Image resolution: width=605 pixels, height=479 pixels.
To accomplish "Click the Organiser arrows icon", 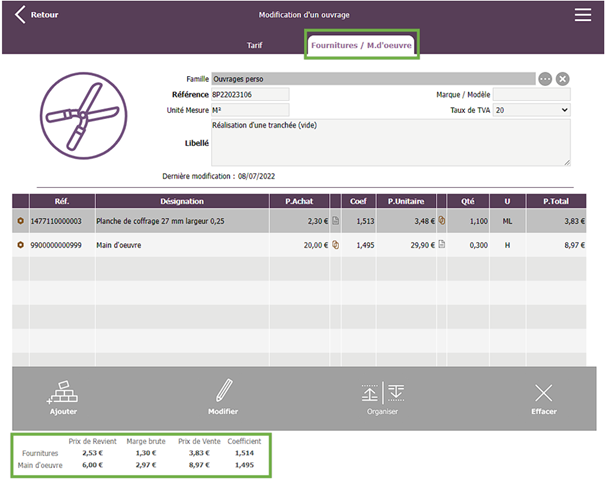I will click(x=383, y=392).
